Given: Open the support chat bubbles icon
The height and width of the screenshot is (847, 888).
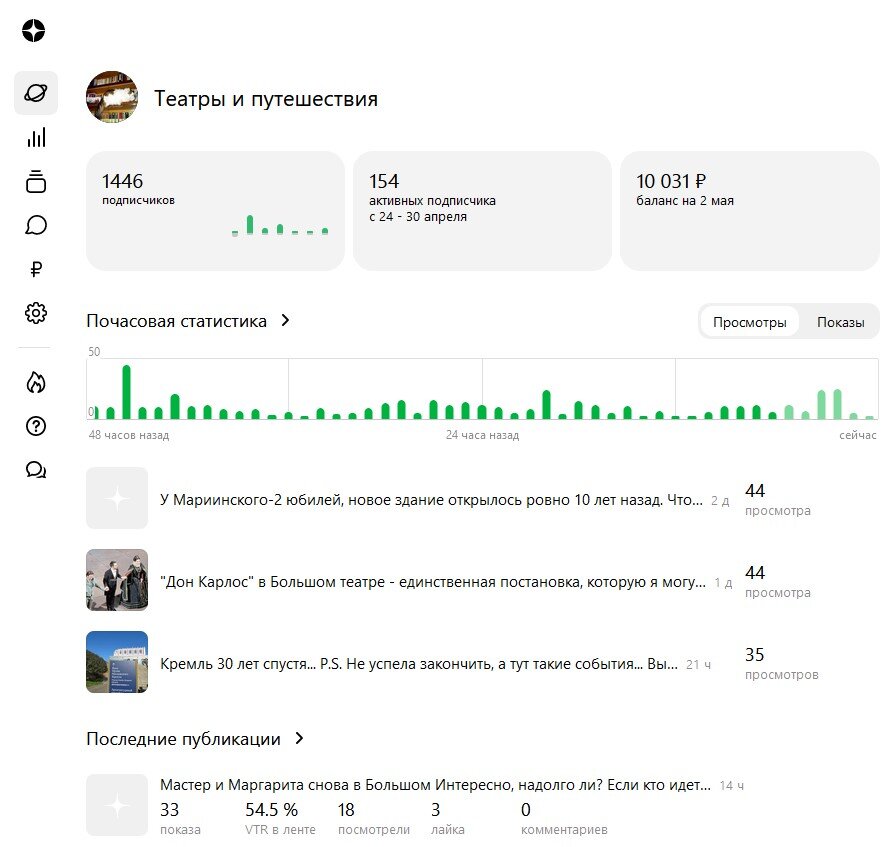Looking at the screenshot, I should tap(36, 469).
